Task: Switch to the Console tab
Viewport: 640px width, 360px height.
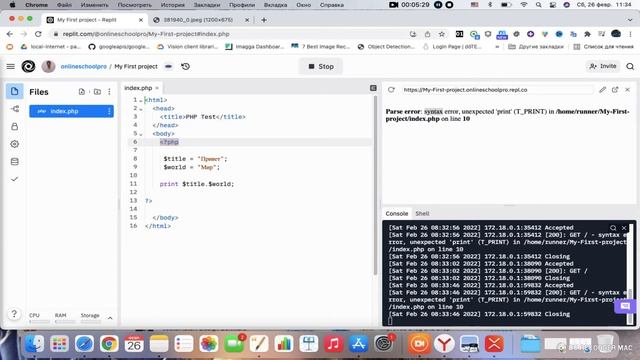Action: click(397, 213)
